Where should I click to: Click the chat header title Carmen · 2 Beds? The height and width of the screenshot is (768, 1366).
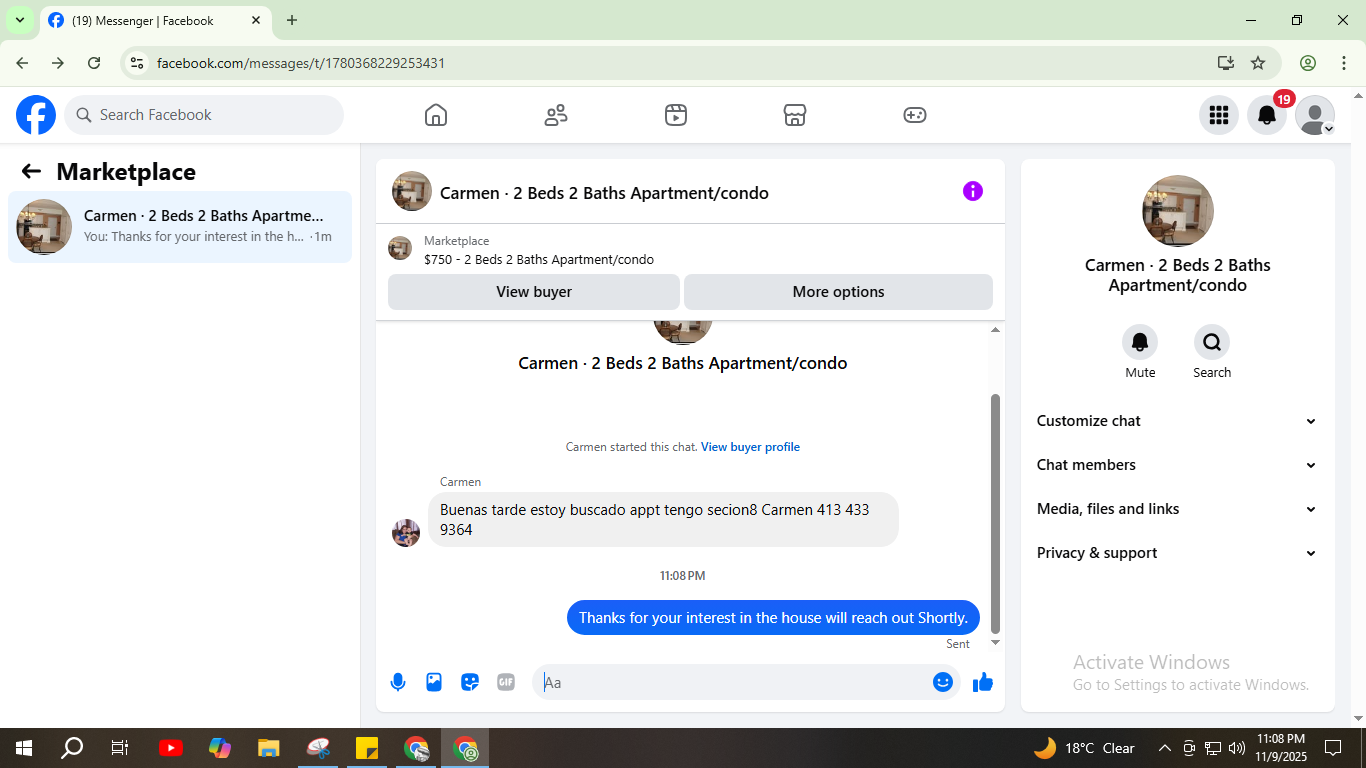point(604,193)
